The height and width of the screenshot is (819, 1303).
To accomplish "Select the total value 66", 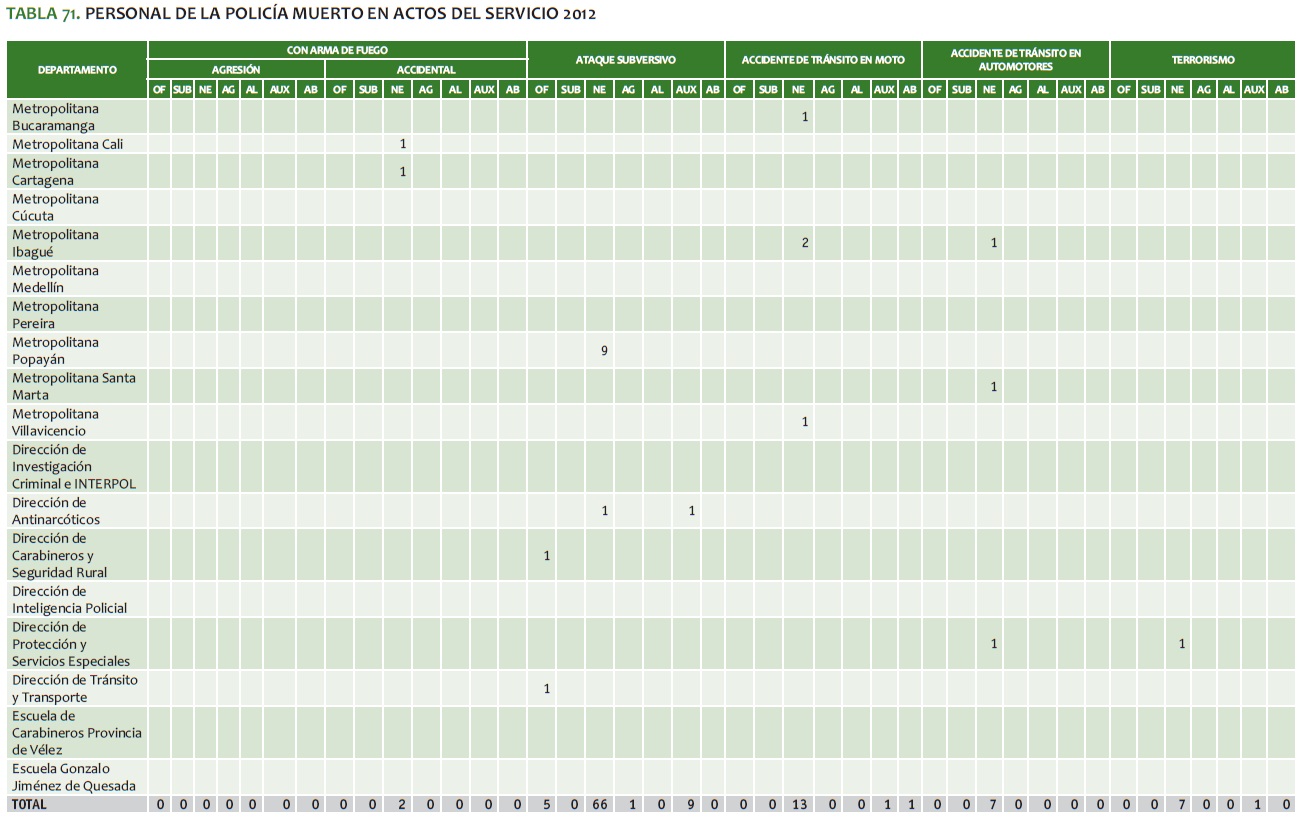I will 599,805.
